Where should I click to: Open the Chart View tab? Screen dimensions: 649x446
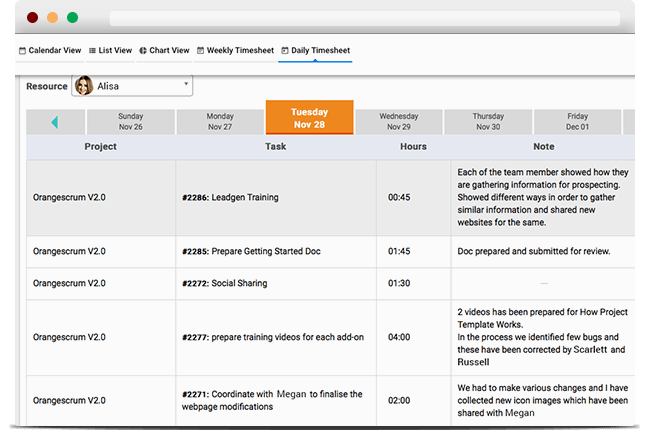click(x=164, y=50)
